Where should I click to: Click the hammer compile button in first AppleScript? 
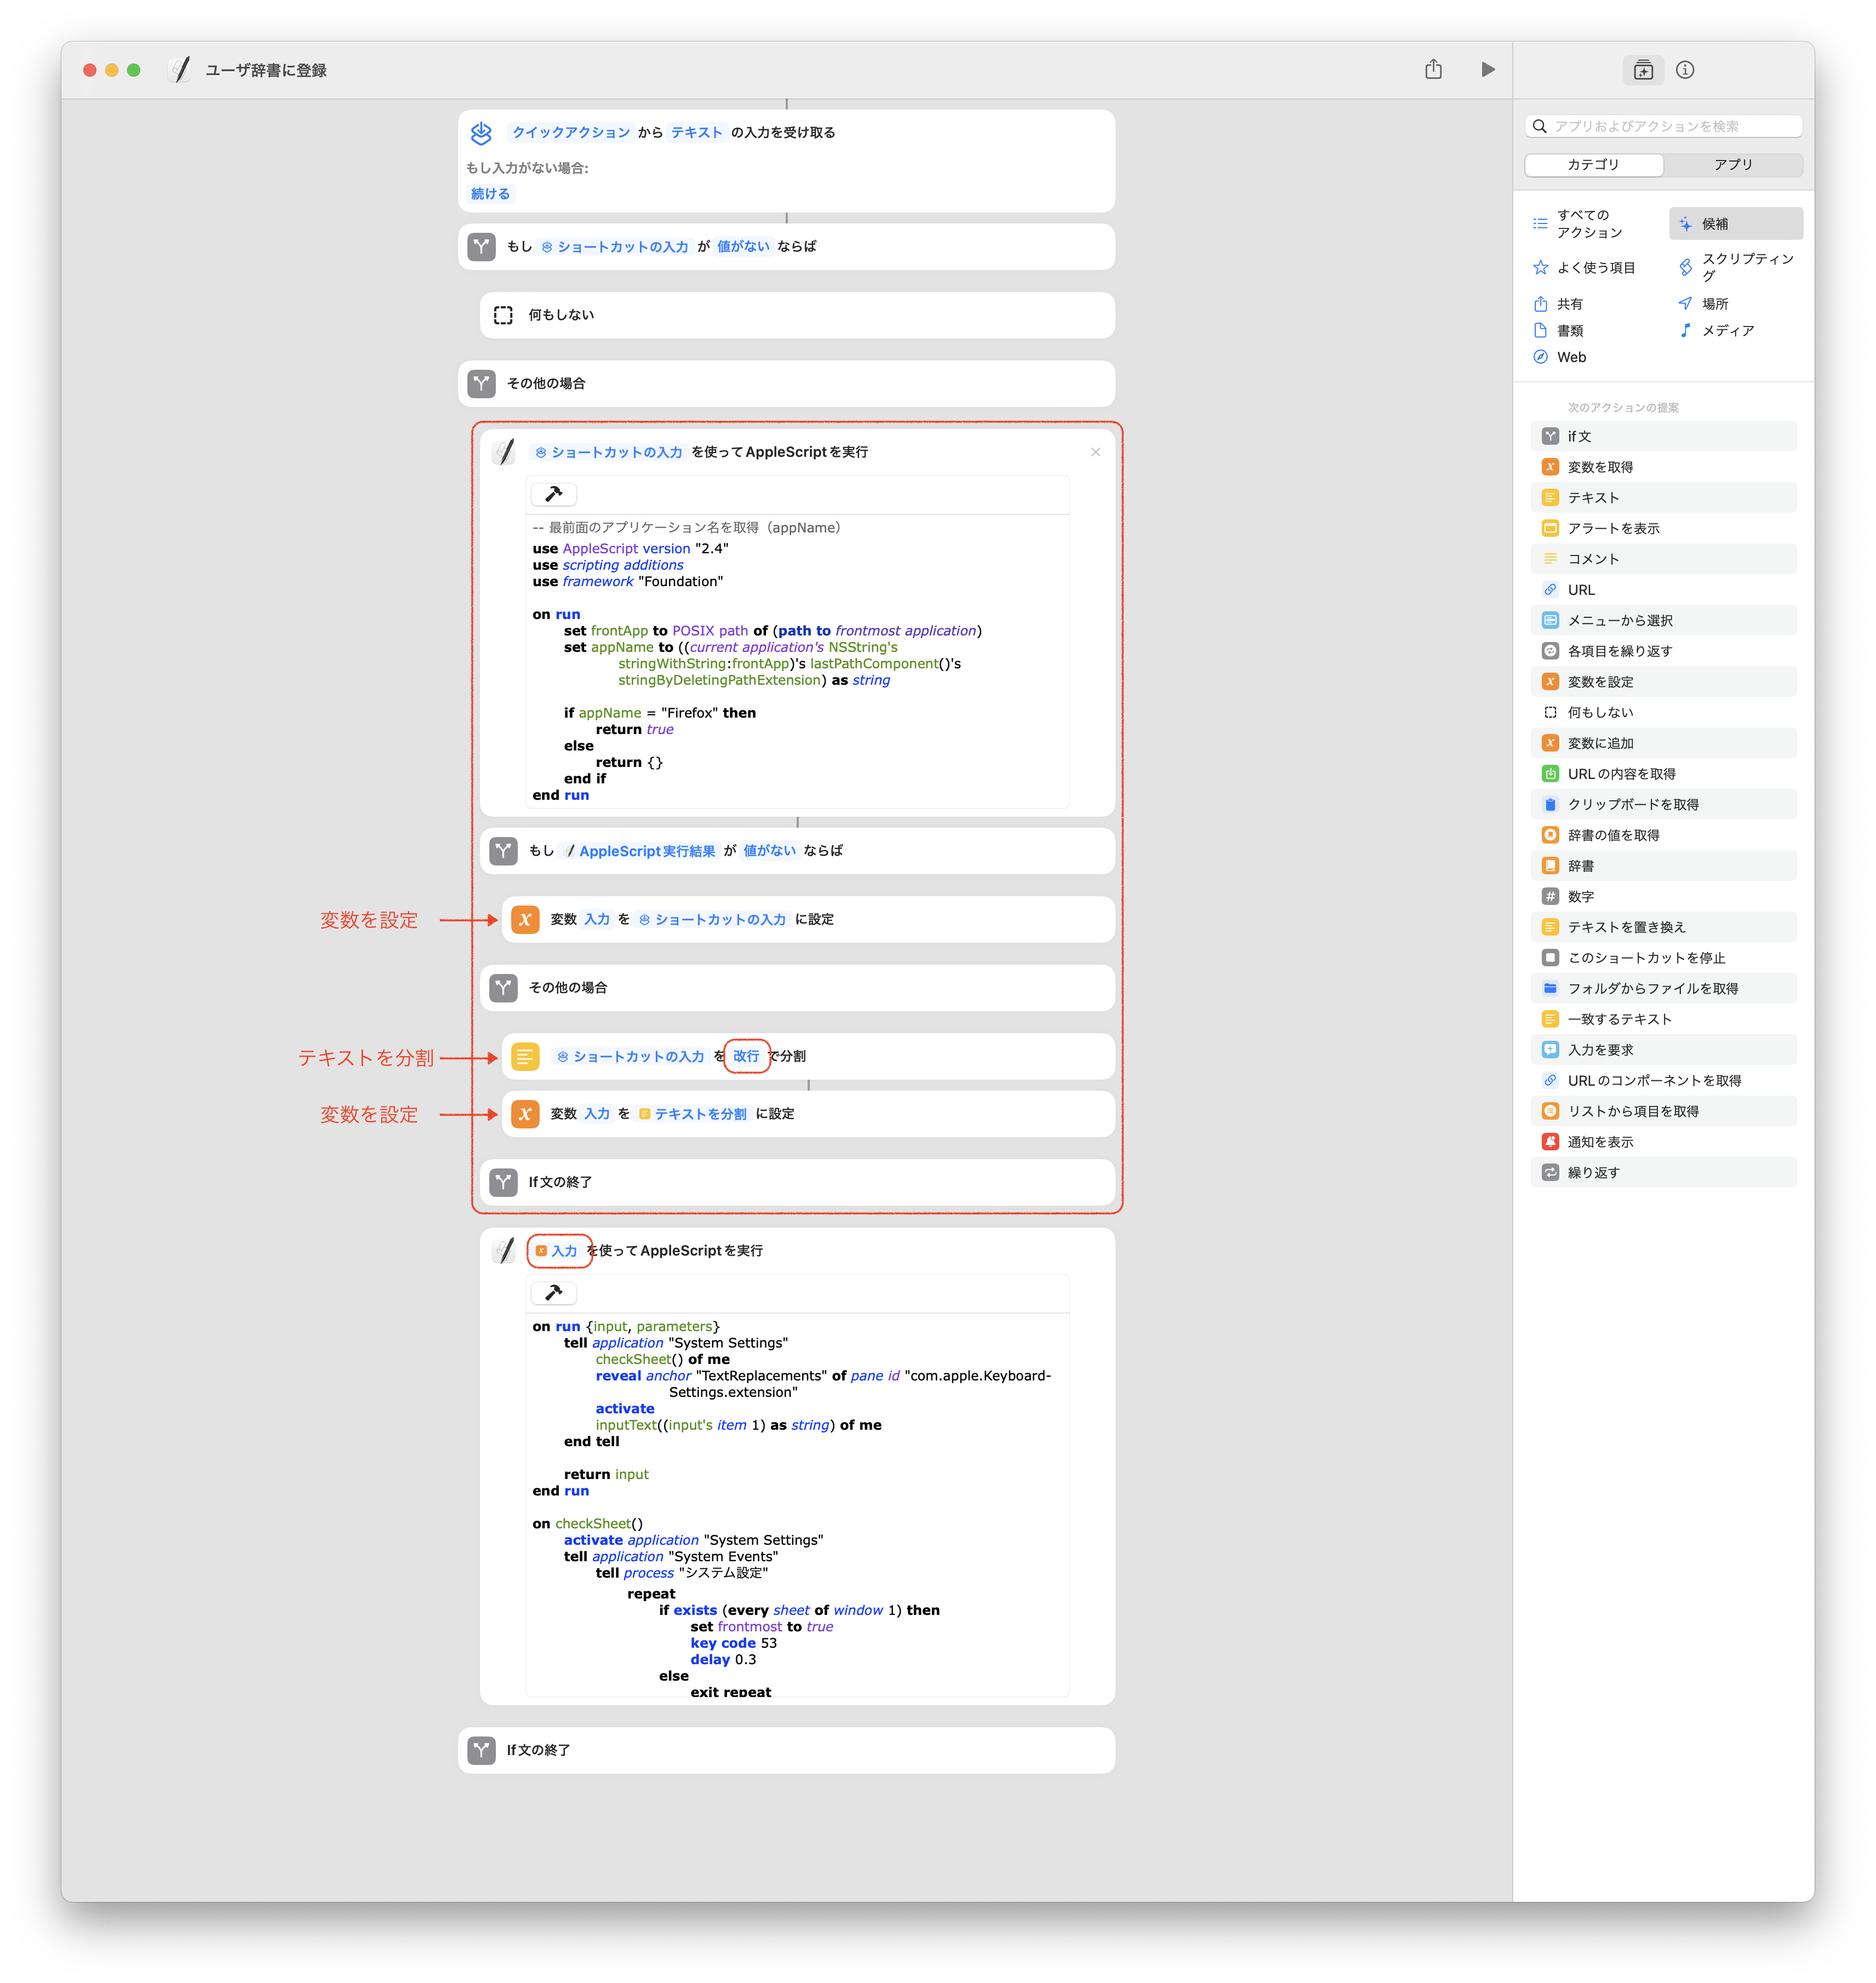(554, 494)
